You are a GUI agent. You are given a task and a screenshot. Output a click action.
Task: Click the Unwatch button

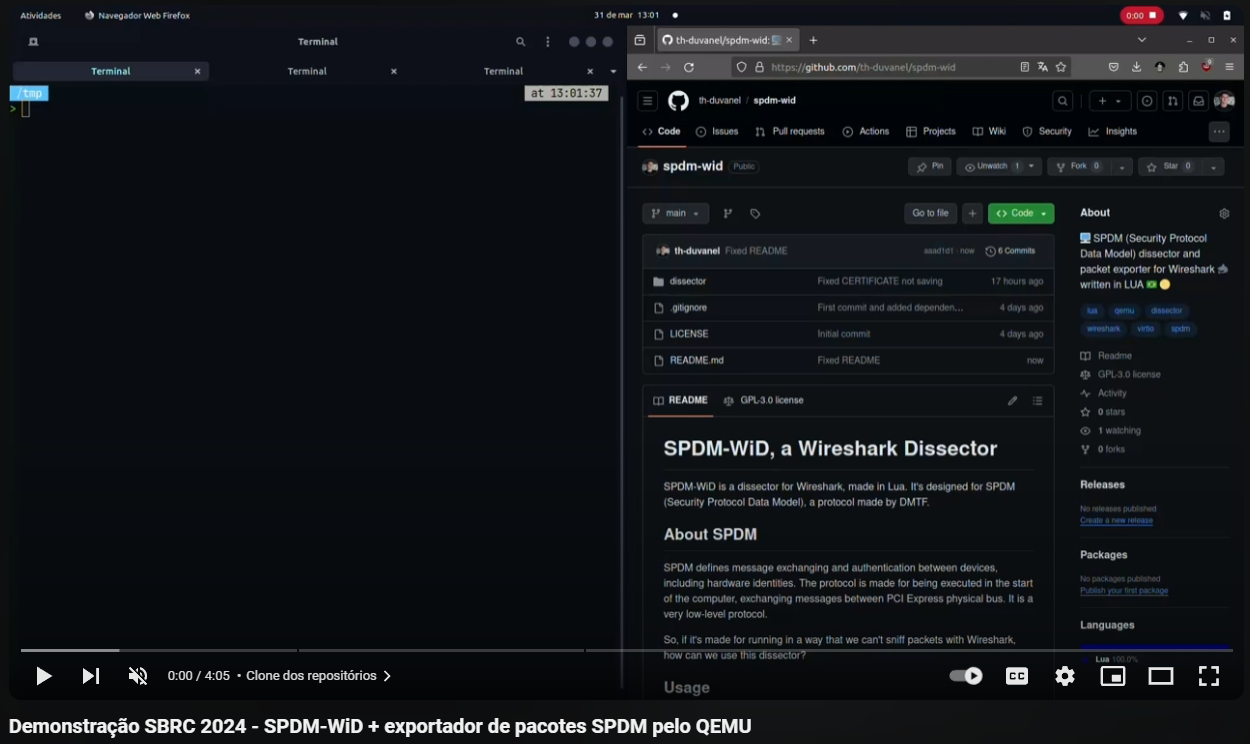pos(991,167)
